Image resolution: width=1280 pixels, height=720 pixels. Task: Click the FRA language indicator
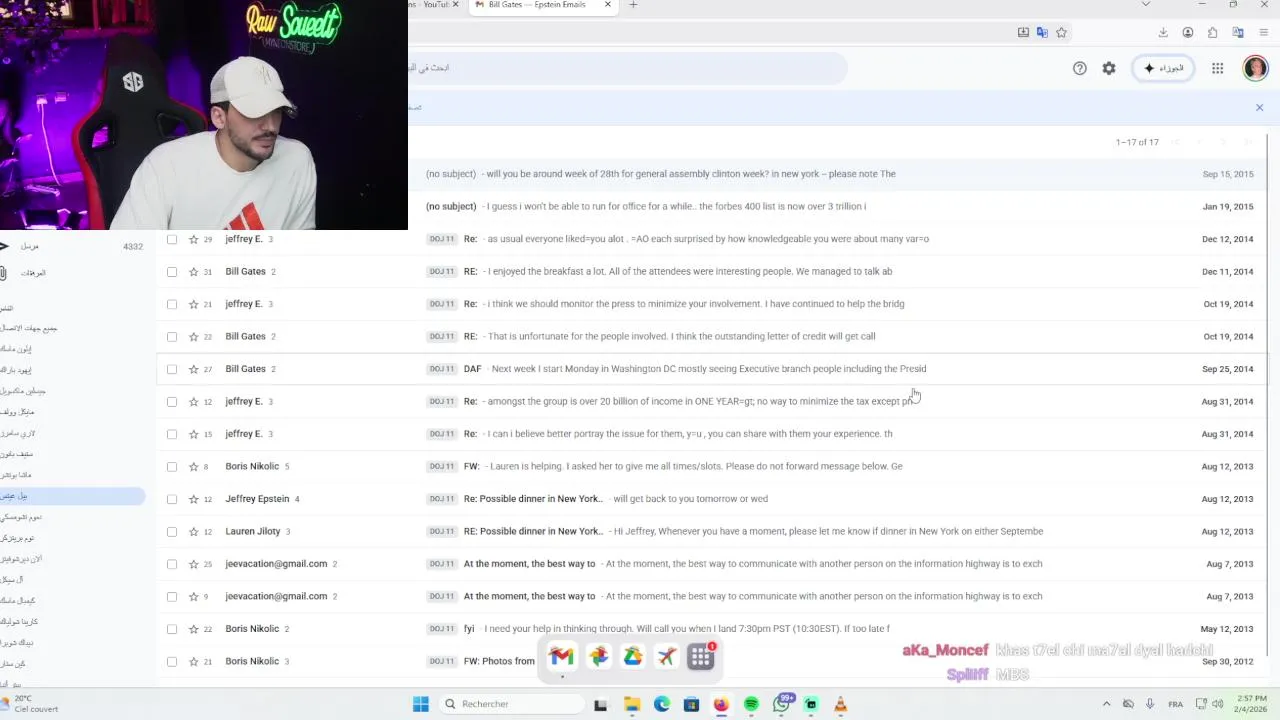click(1176, 704)
